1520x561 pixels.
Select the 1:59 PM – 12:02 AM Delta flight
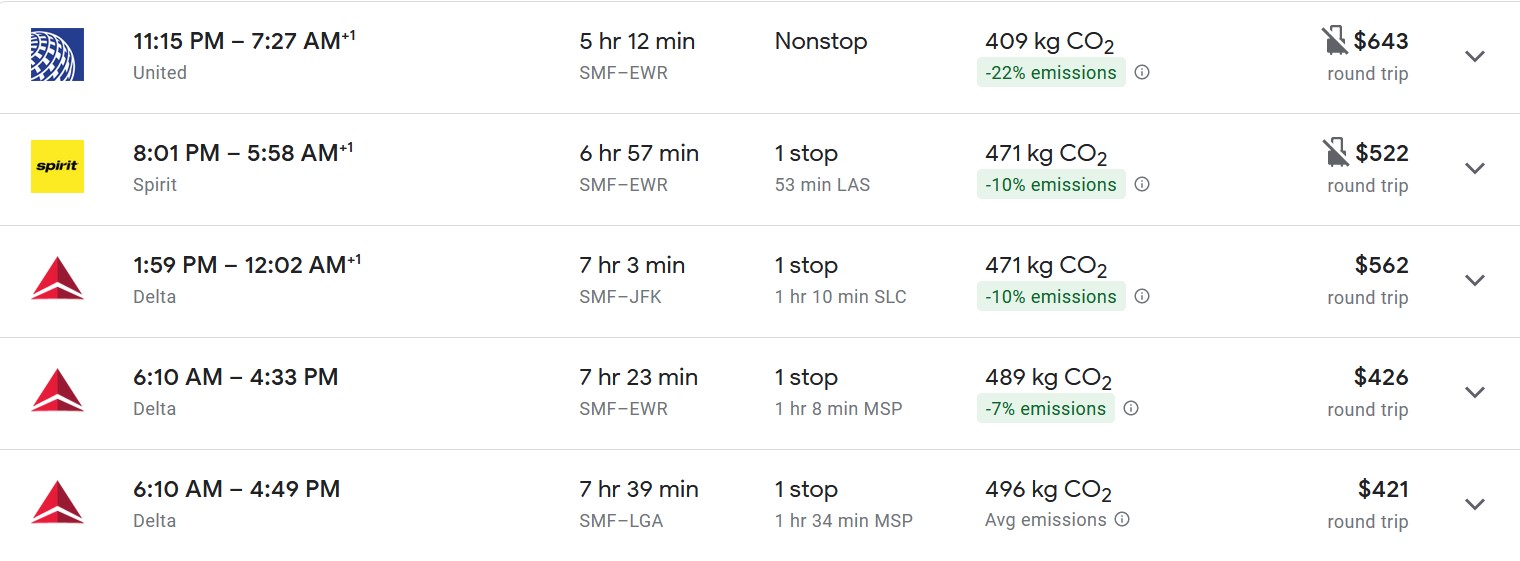pos(246,266)
